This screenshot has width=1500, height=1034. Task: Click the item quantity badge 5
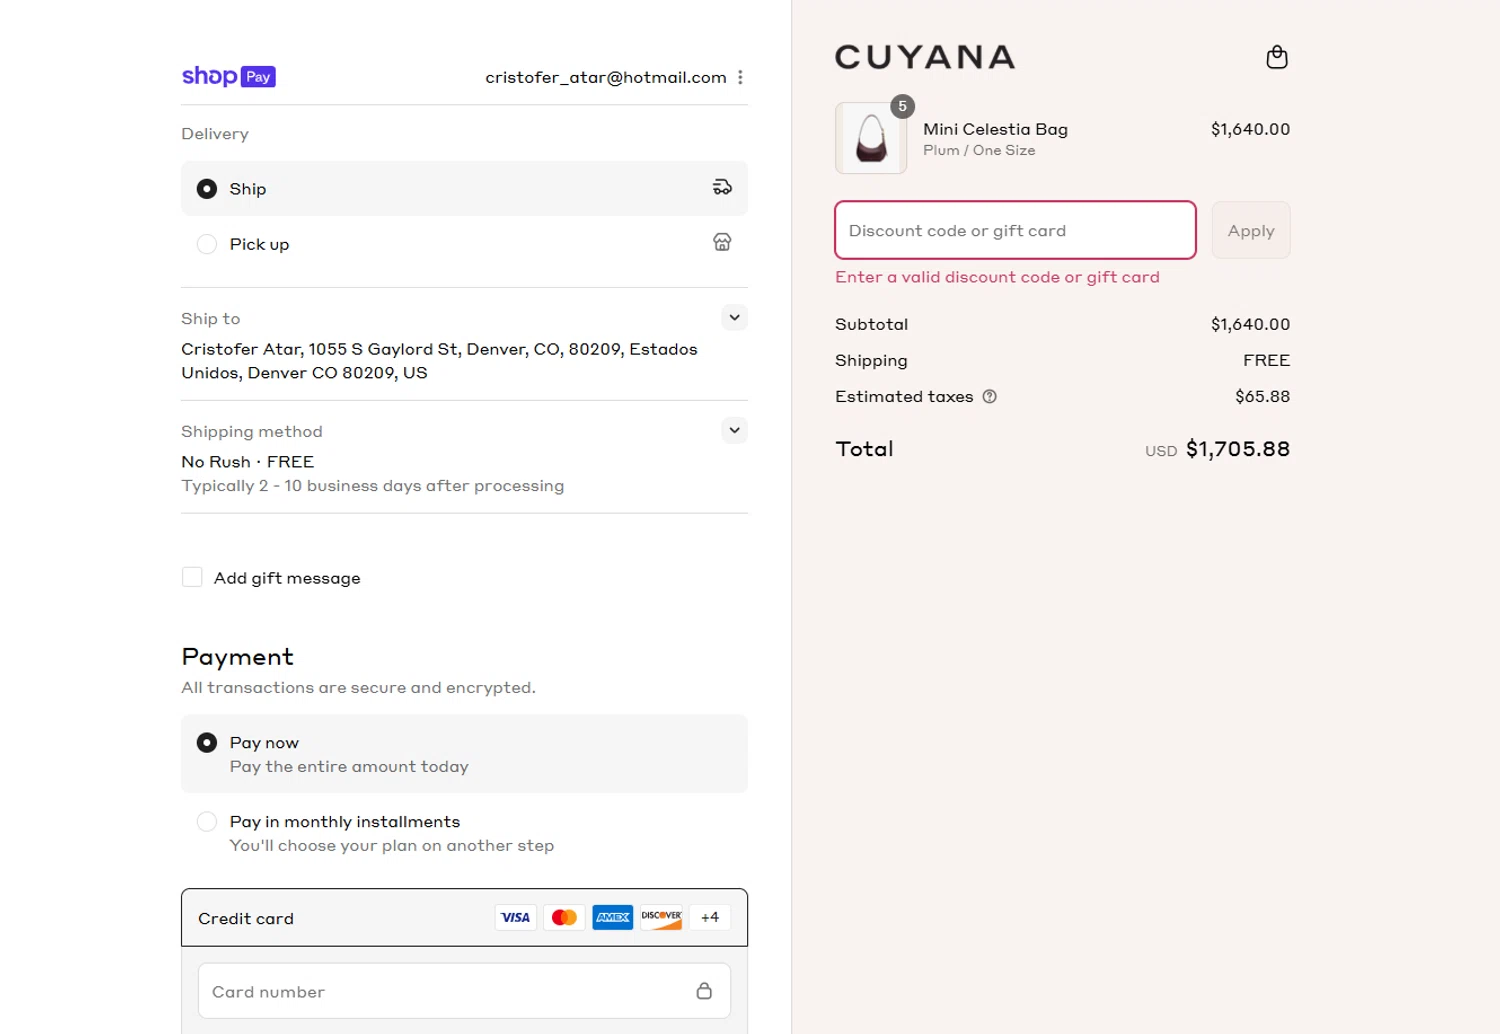[x=902, y=106]
